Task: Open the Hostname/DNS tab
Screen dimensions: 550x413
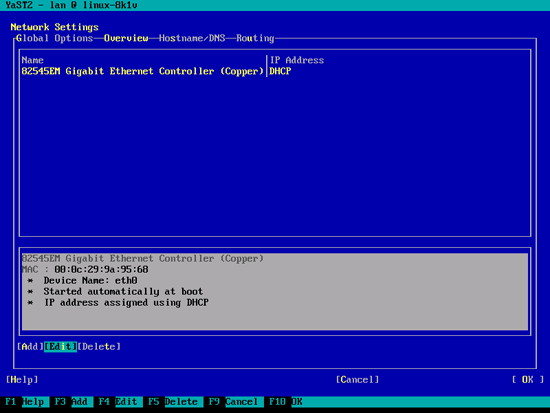Action: [192, 38]
